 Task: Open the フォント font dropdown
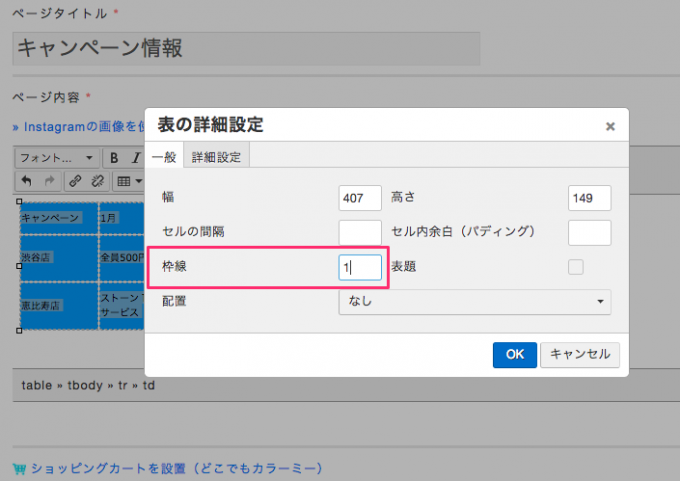tap(57, 158)
